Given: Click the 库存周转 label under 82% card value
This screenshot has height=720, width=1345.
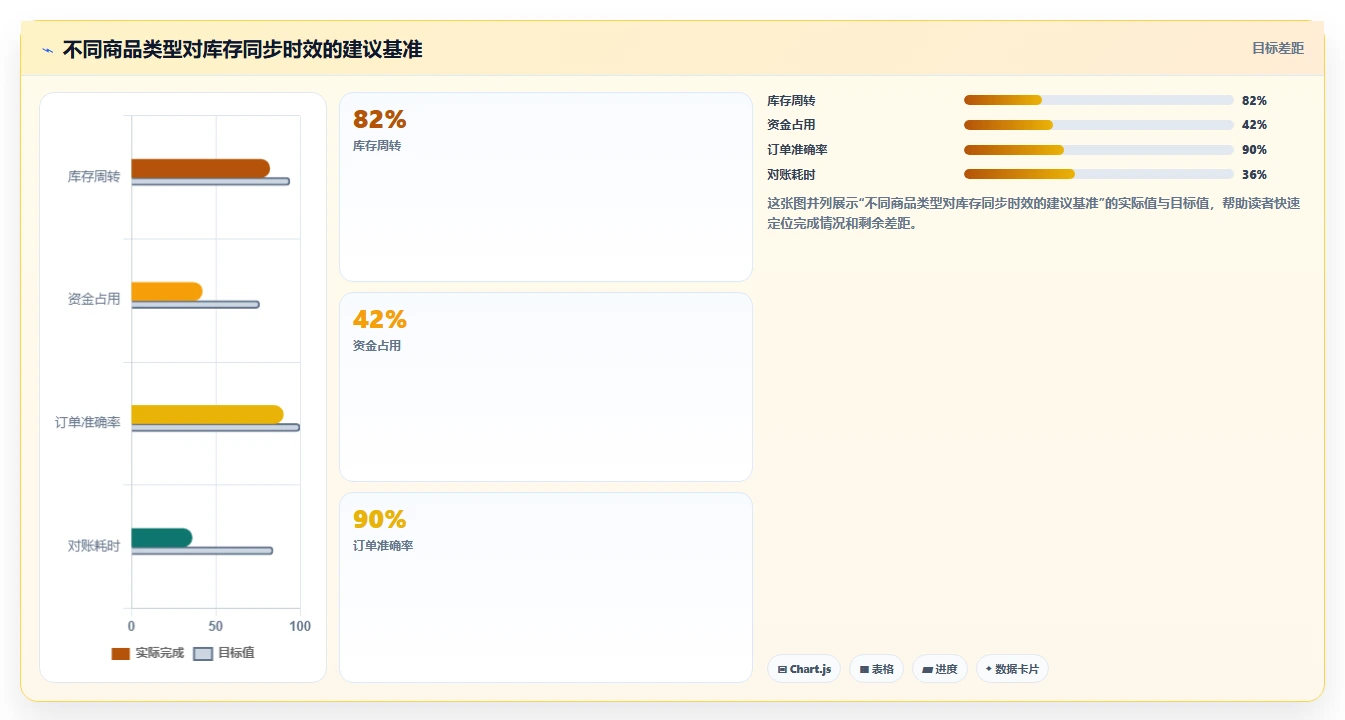Looking at the screenshot, I should pos(377,146).
